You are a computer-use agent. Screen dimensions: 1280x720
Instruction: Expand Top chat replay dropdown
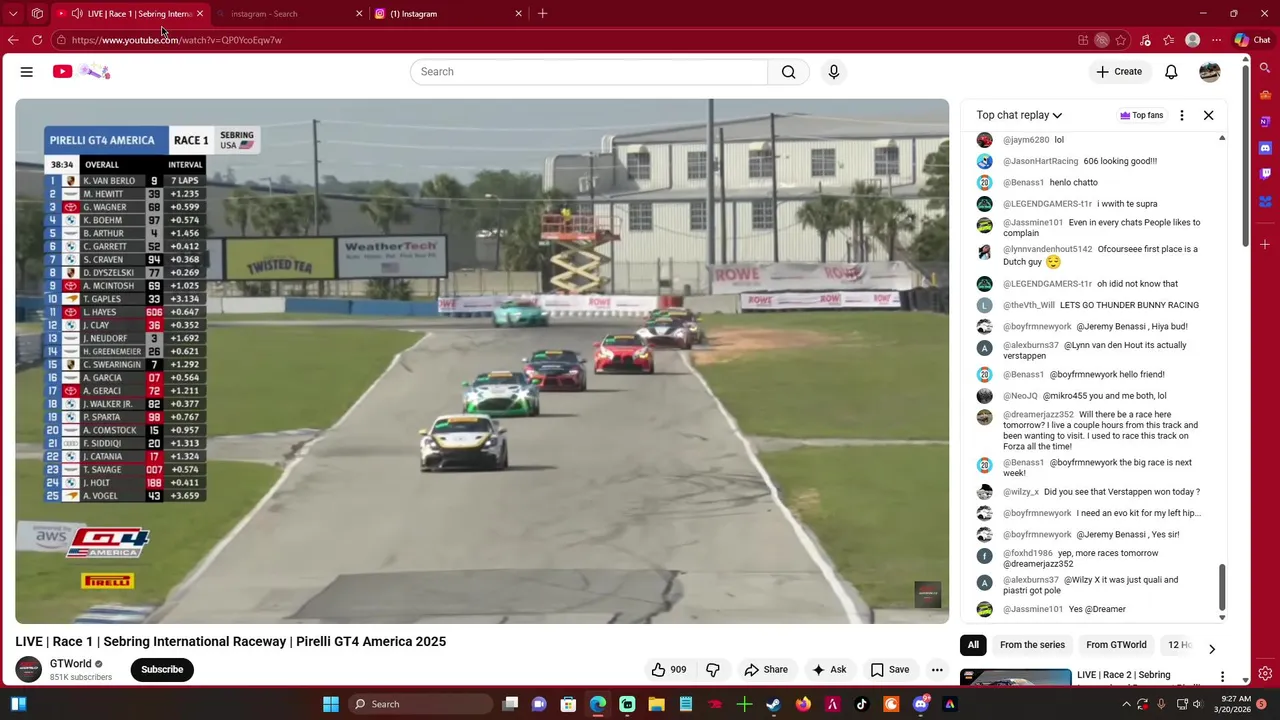[1019, 115]
